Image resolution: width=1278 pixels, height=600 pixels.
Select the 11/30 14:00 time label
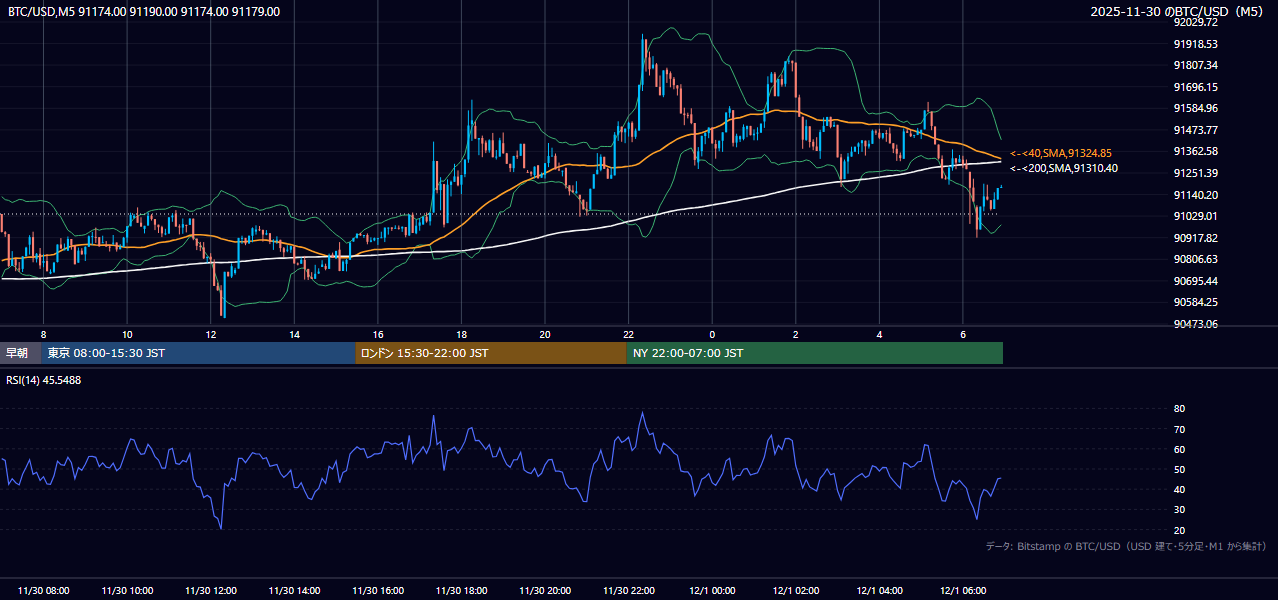pos(294,591)
